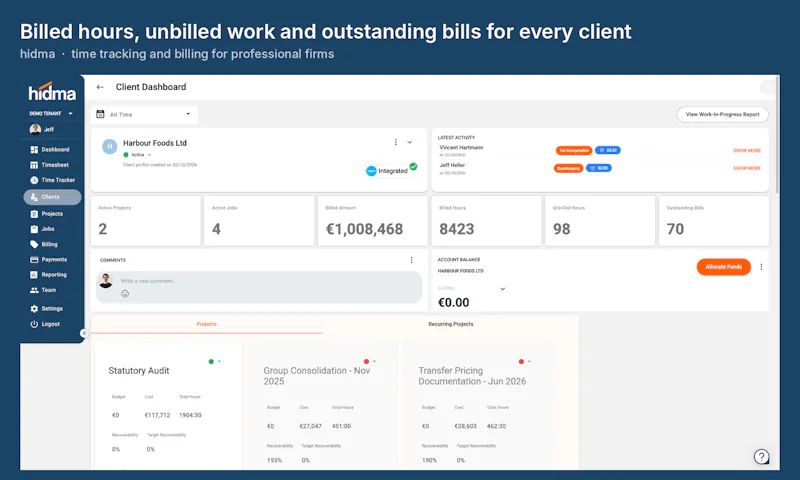Image resolution: width=800 pixels, height=480 pixels.
Task: Open Group Consolidation - Nov 2025 project title
Action: click(x=316, y=376)
